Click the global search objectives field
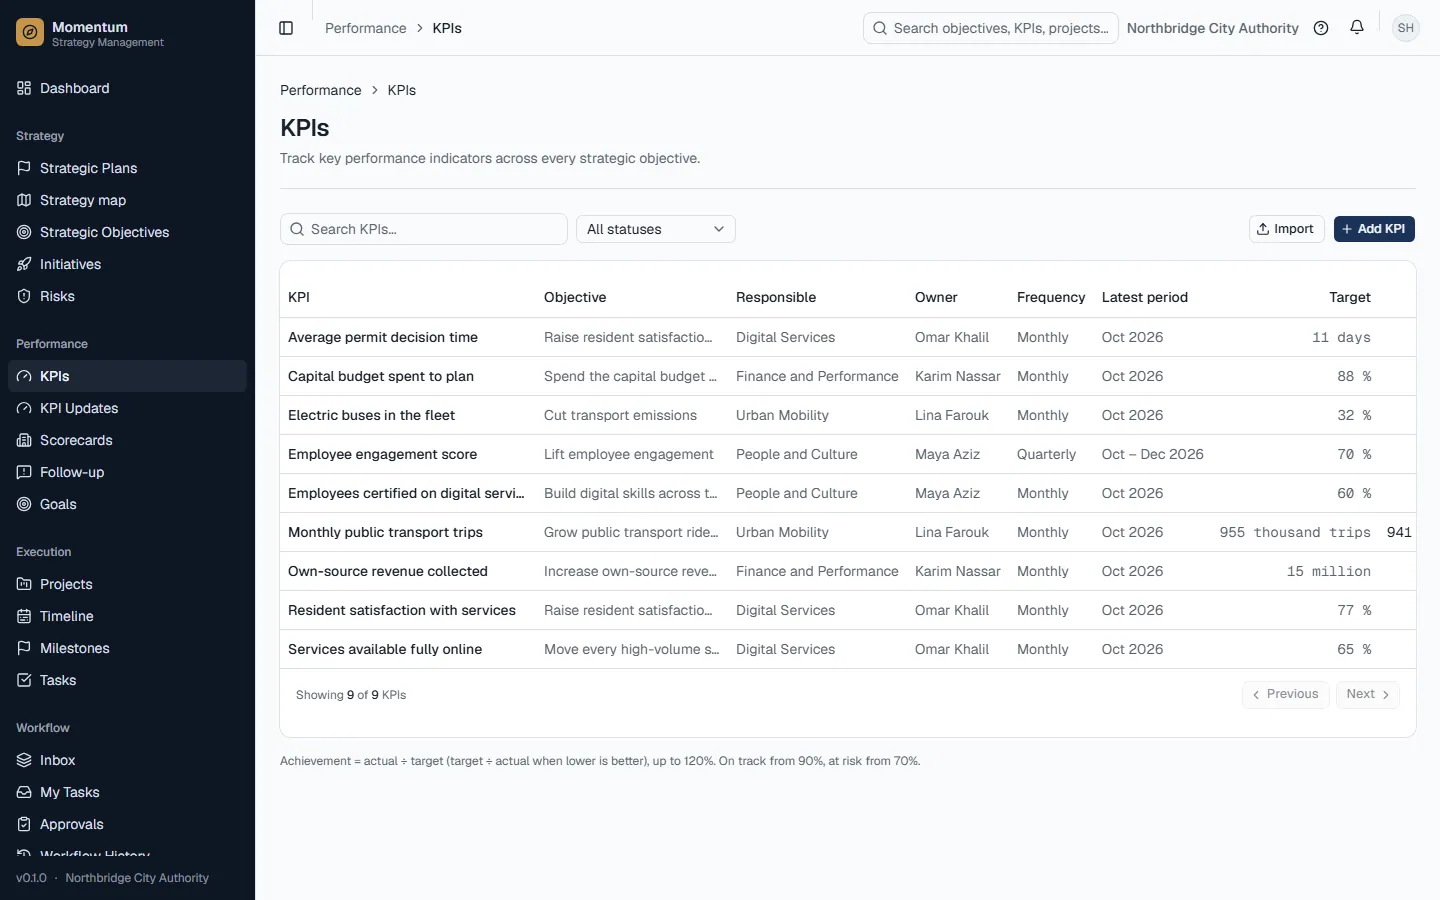Screen dimensions: 1440x900 click(x=991, y=28)
